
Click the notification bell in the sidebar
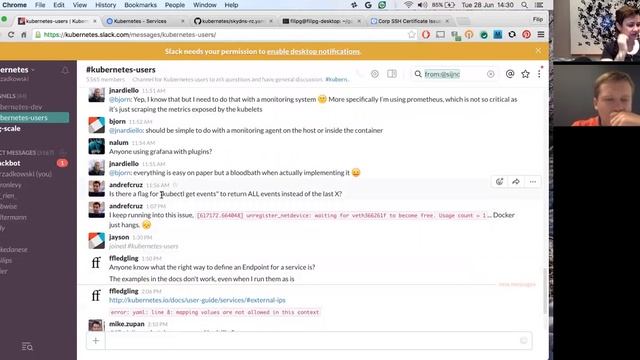point(65,70)
